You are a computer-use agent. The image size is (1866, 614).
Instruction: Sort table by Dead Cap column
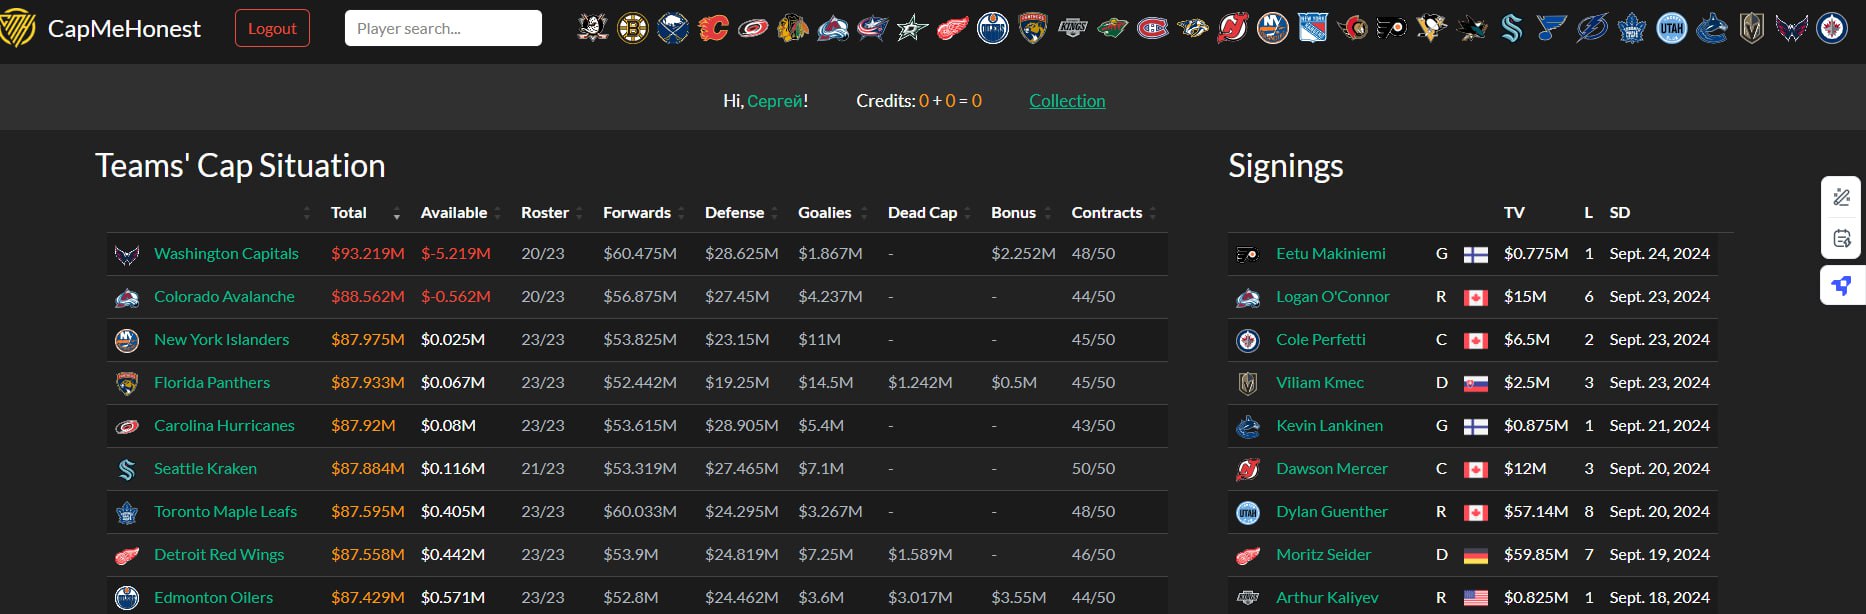pos(929,213)
